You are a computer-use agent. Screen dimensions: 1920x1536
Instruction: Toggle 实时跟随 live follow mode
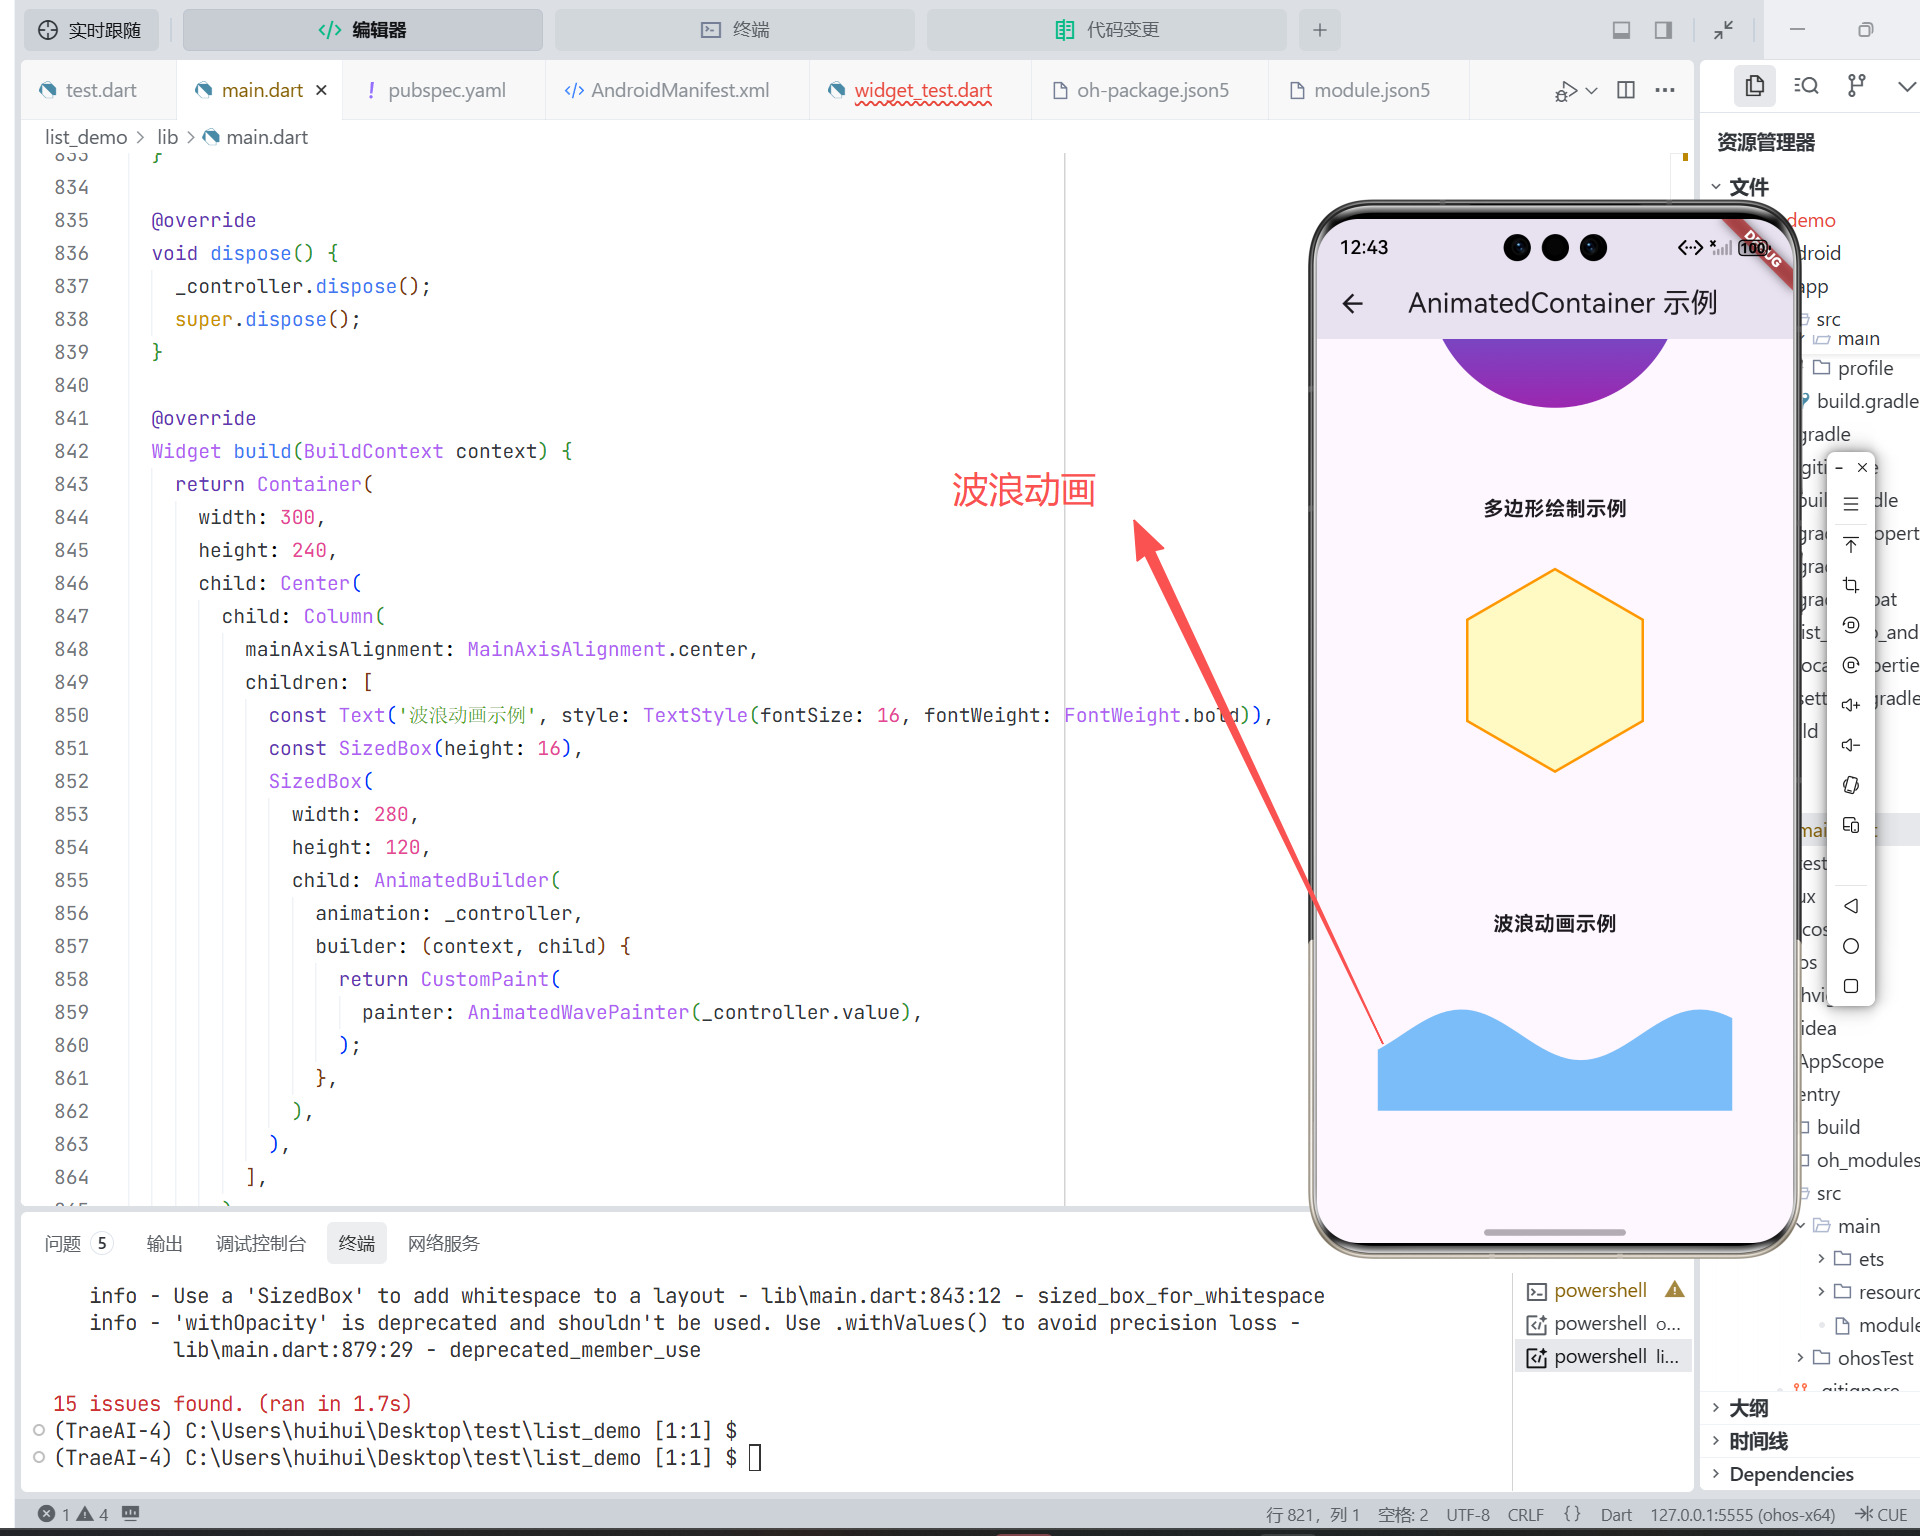(x=90, y=30)
